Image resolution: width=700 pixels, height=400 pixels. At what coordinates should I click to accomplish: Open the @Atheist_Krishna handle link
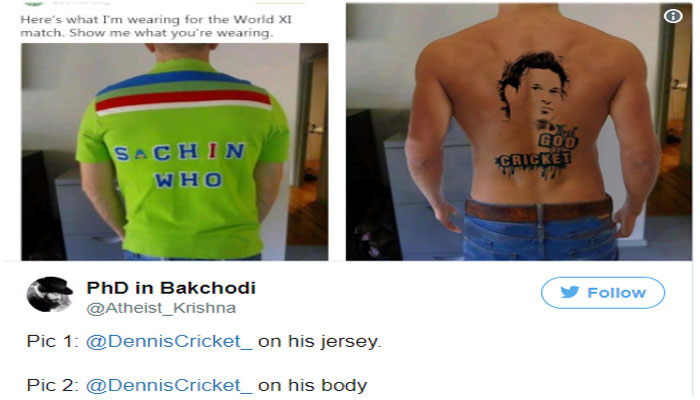[161, 308]
